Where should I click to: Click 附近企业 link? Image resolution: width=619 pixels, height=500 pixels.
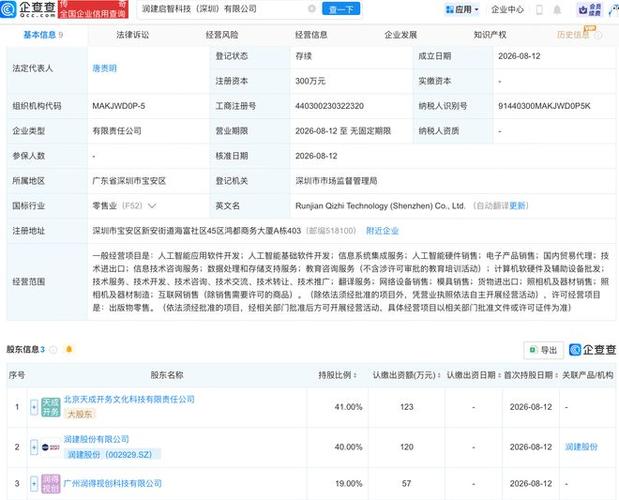(382, 231)
